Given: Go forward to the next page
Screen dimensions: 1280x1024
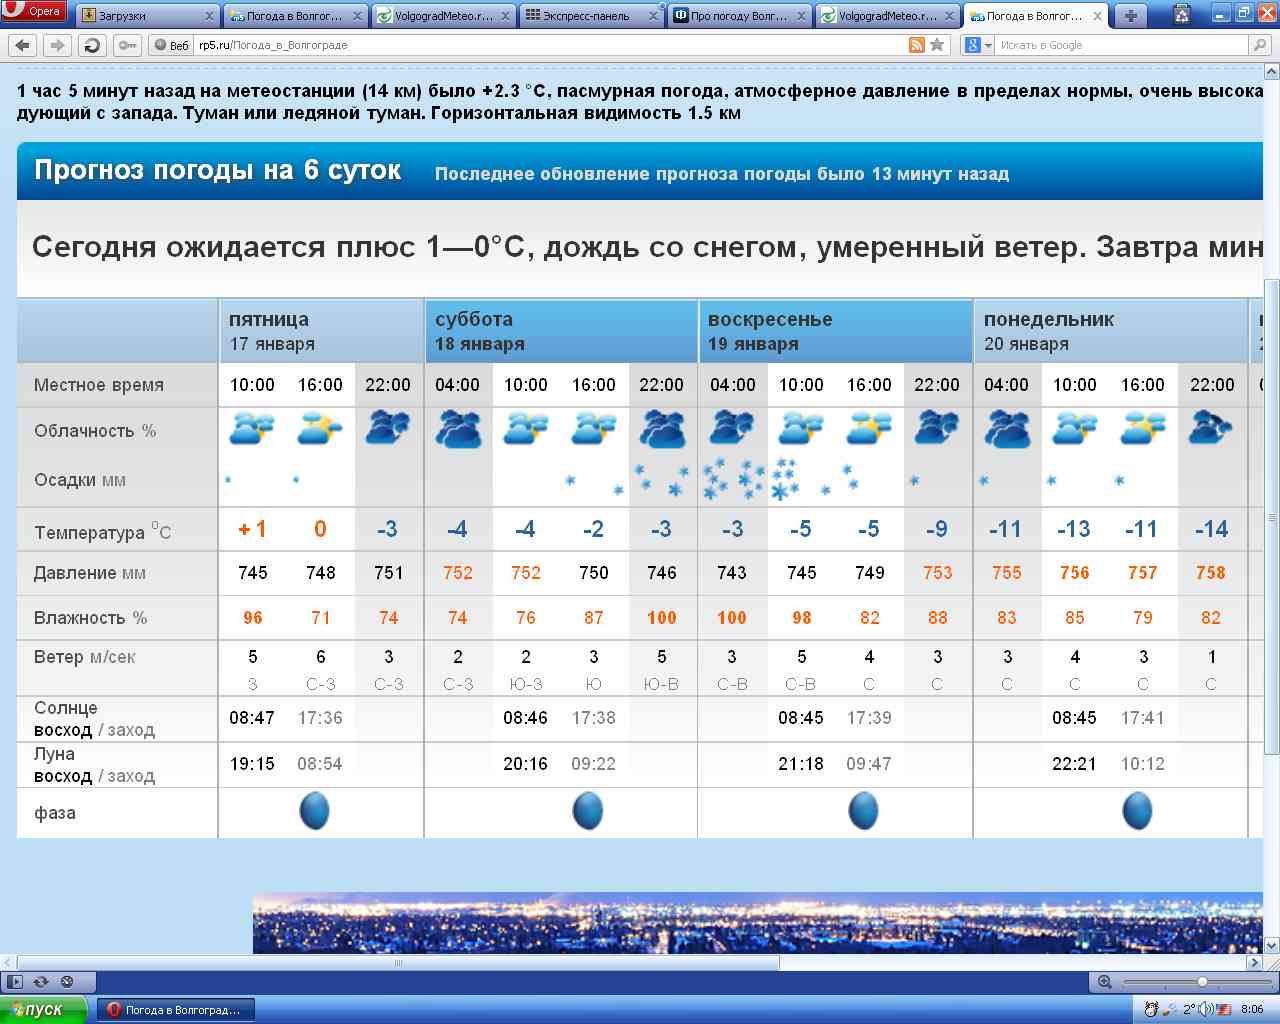Looking at the screenshot, I should (58, 45).
